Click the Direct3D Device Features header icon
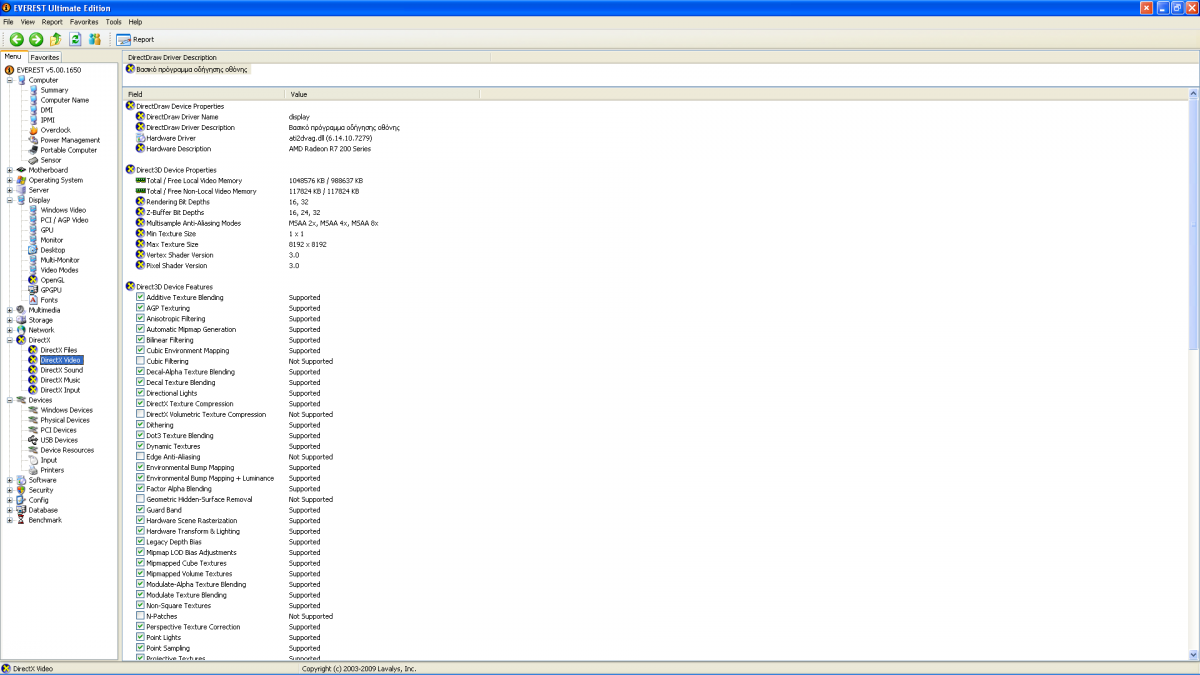 (x=129, y=286)
